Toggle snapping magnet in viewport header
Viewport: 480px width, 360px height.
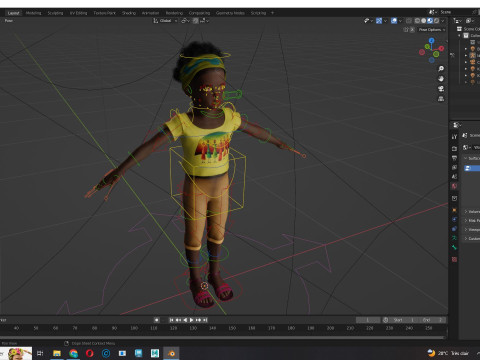click(x=196, y=21)
